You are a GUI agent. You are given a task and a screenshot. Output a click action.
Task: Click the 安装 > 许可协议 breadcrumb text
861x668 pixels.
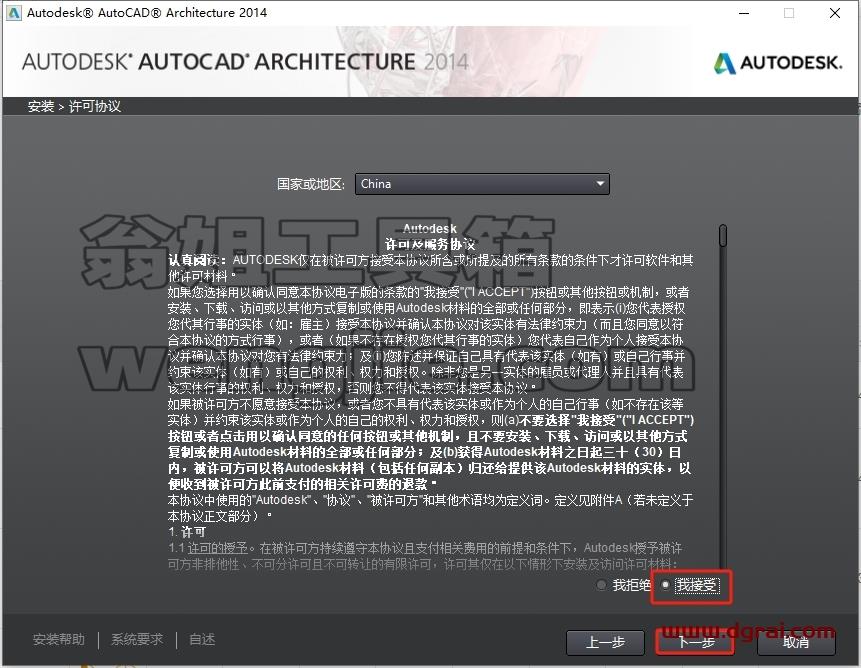pyautogui.click(x=74, y=106)
